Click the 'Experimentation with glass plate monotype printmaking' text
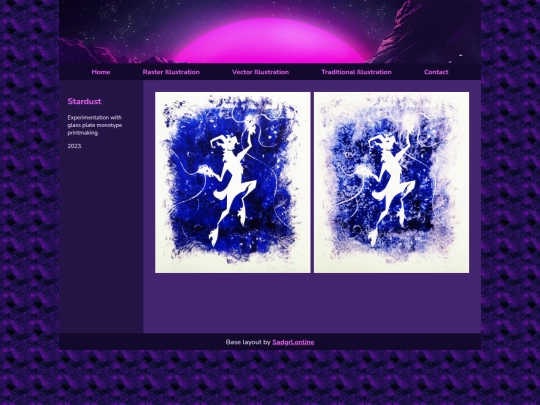 (95, 125)
